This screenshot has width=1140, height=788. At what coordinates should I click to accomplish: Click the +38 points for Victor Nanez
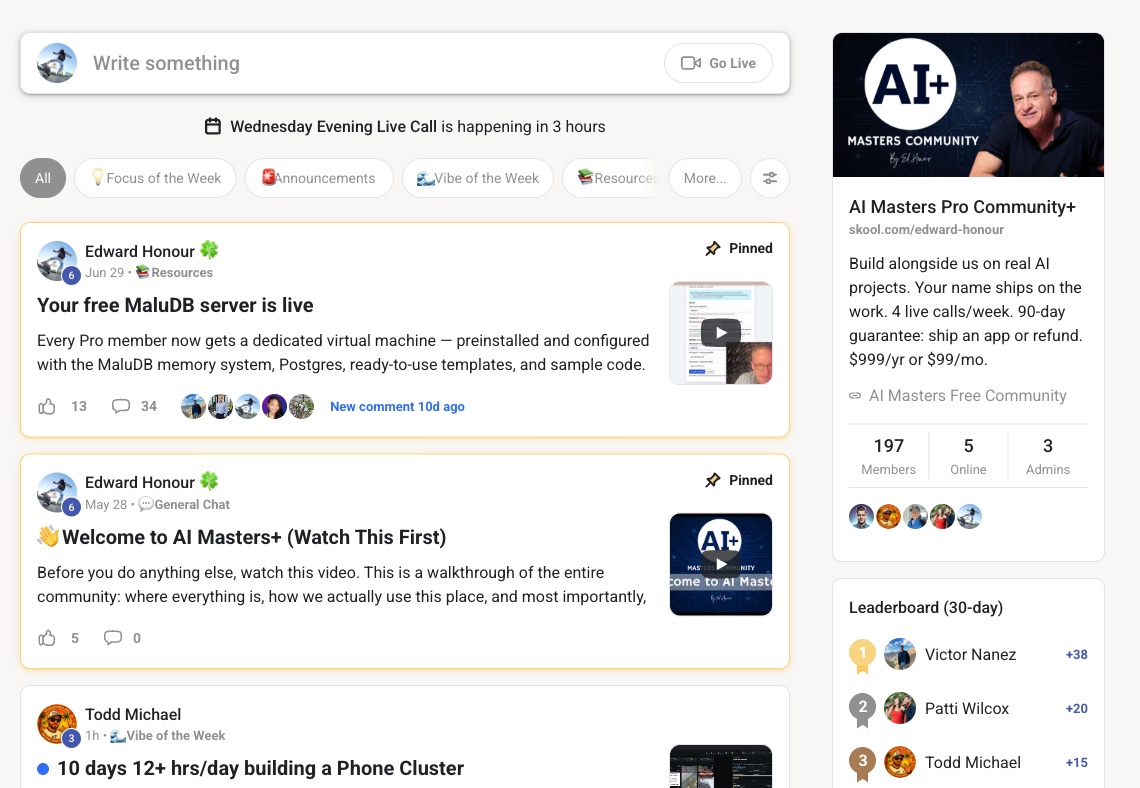point(1076,654)
